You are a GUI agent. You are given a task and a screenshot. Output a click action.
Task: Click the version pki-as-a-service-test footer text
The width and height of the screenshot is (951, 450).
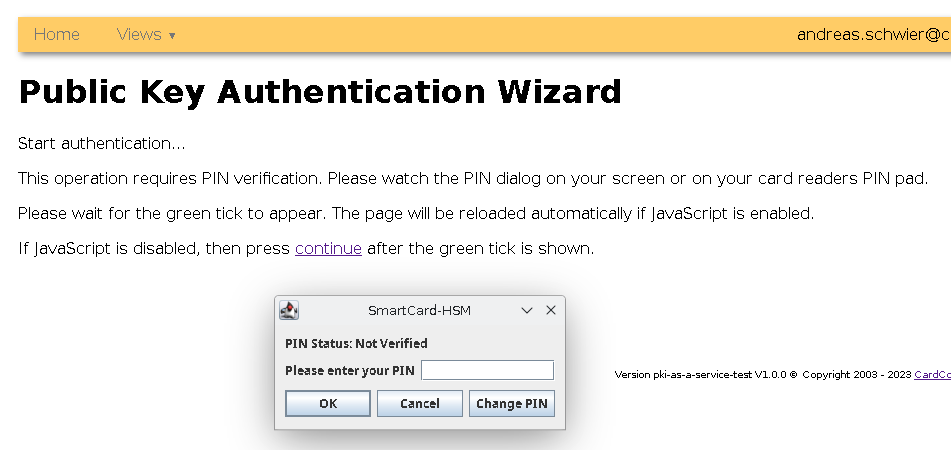(x=700, y=375)
